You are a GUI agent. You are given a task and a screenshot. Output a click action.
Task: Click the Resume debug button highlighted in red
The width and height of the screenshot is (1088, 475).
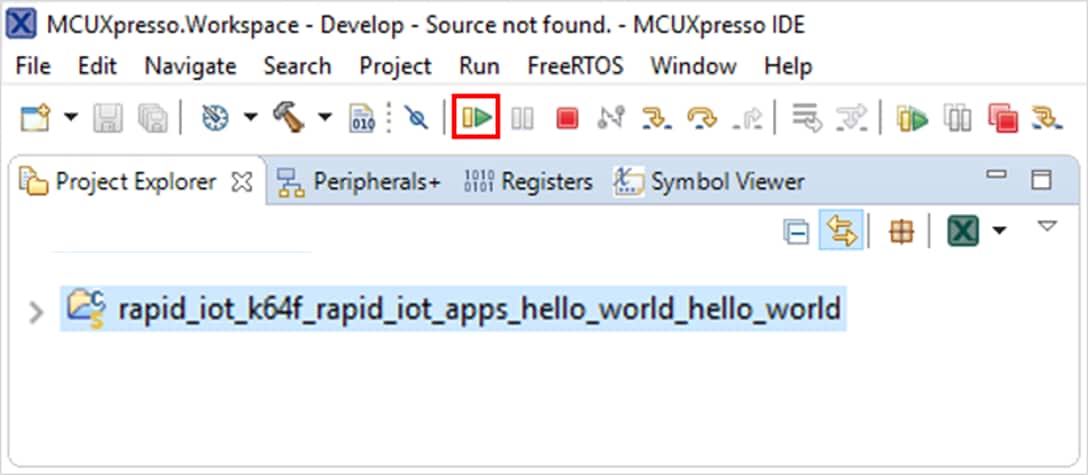477,119
